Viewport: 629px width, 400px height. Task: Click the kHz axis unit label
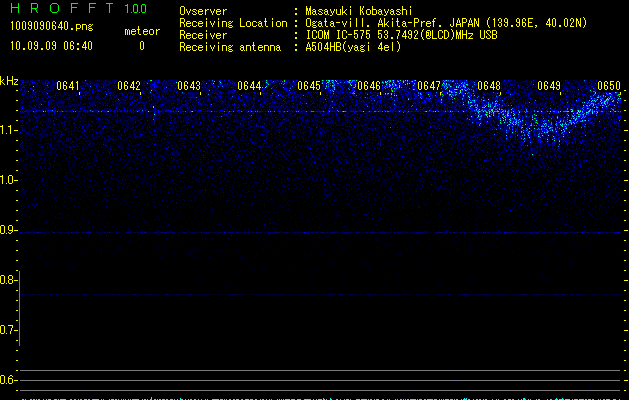[x=9, y=81]
